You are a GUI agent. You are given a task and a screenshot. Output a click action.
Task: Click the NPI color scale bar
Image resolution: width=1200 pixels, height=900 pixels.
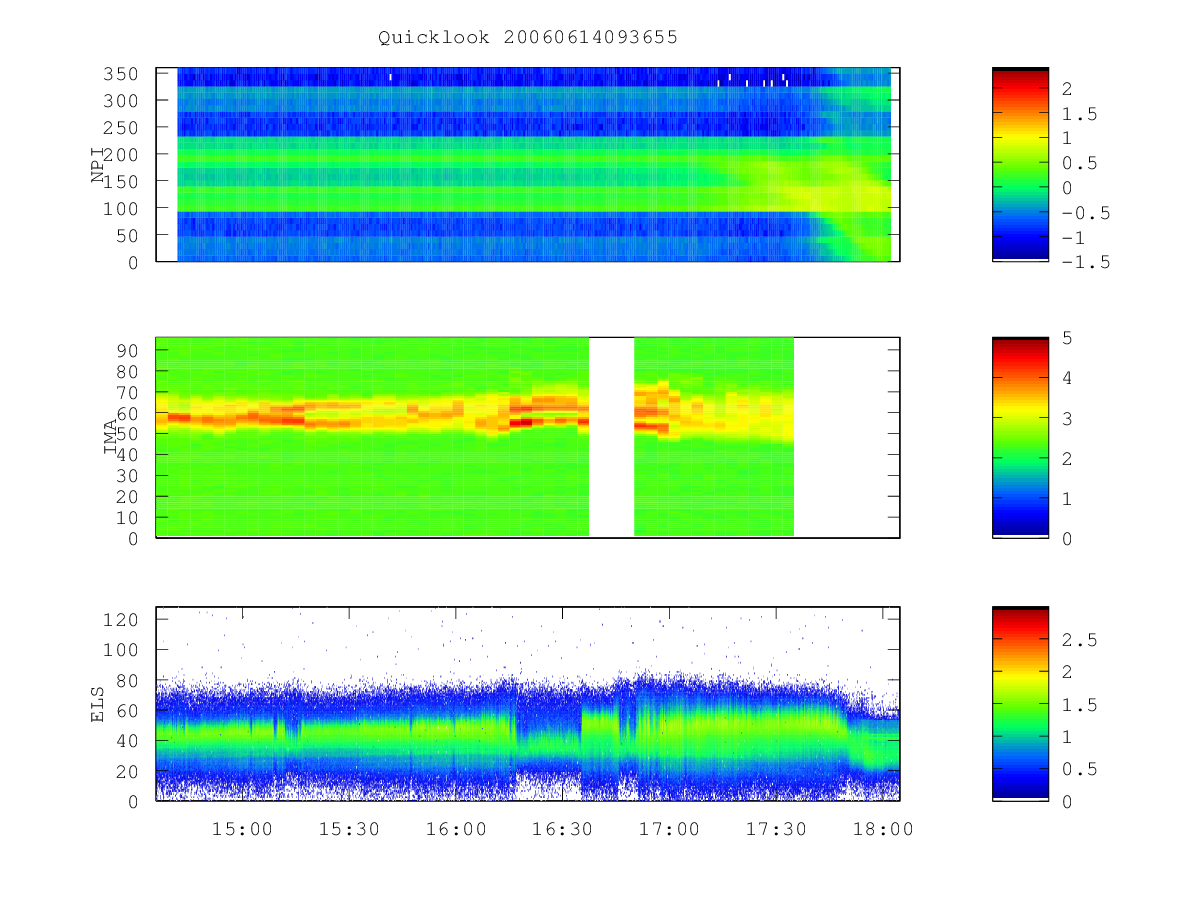click(1020, 165)
